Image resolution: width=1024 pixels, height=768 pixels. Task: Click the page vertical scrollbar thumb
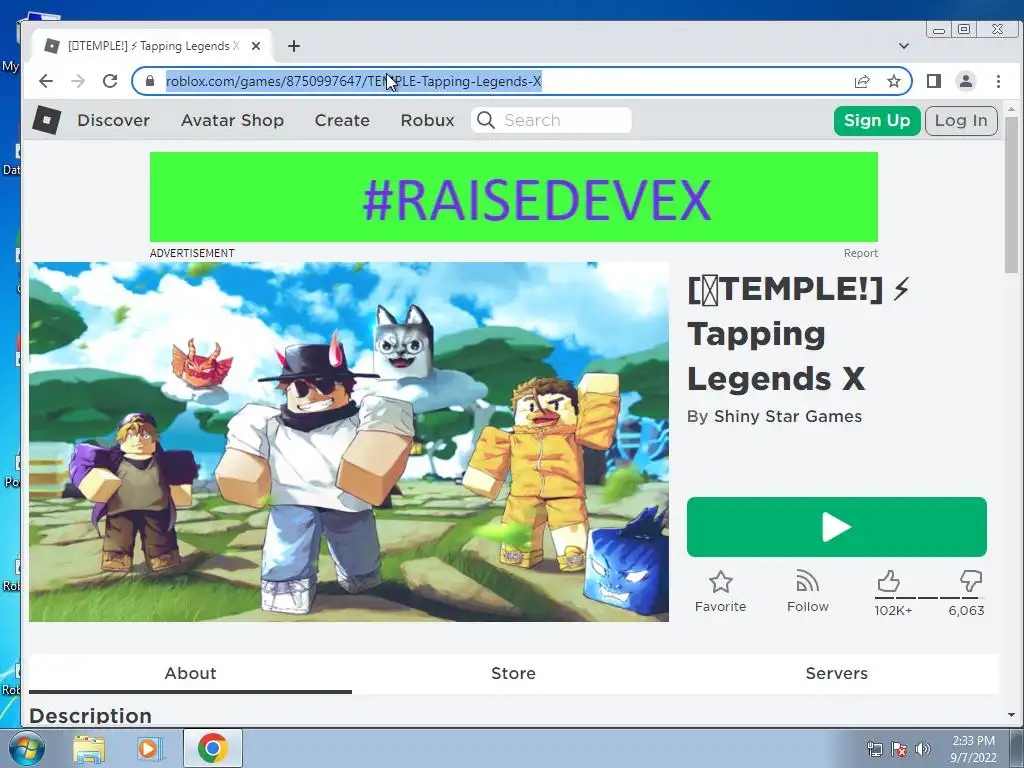click(1012, 195)
